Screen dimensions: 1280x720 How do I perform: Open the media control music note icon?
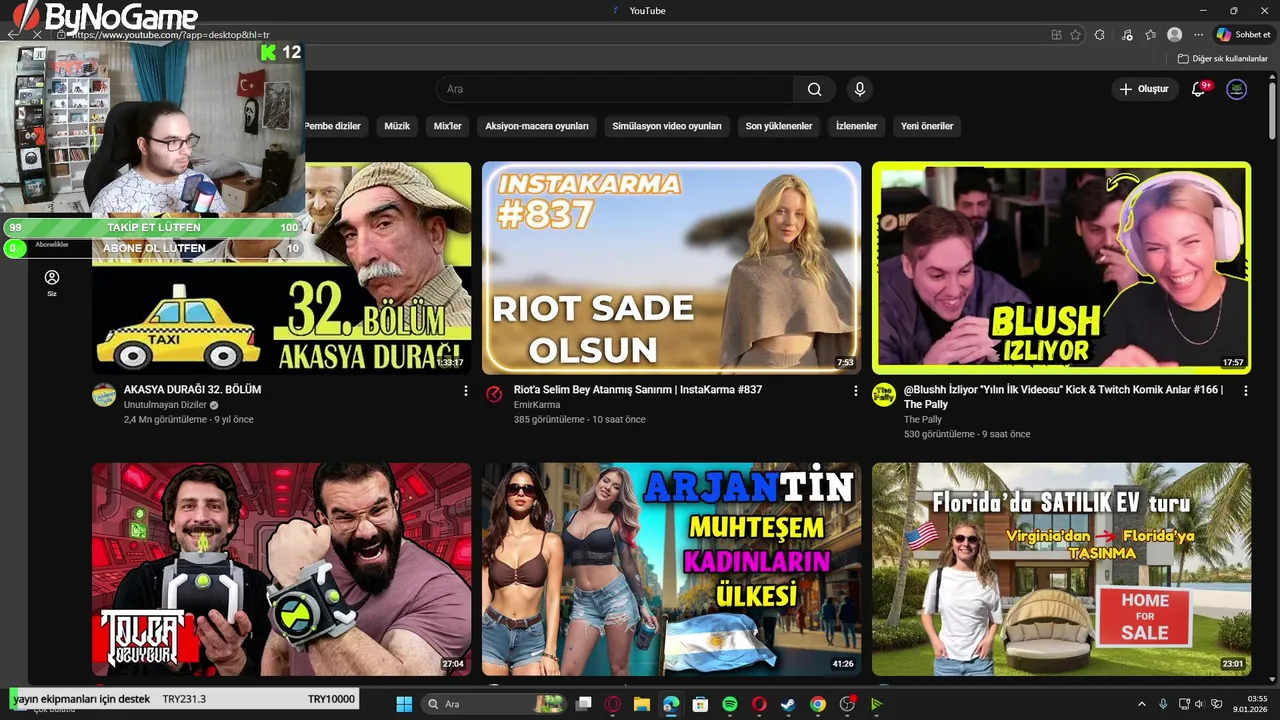[1127, 34]
